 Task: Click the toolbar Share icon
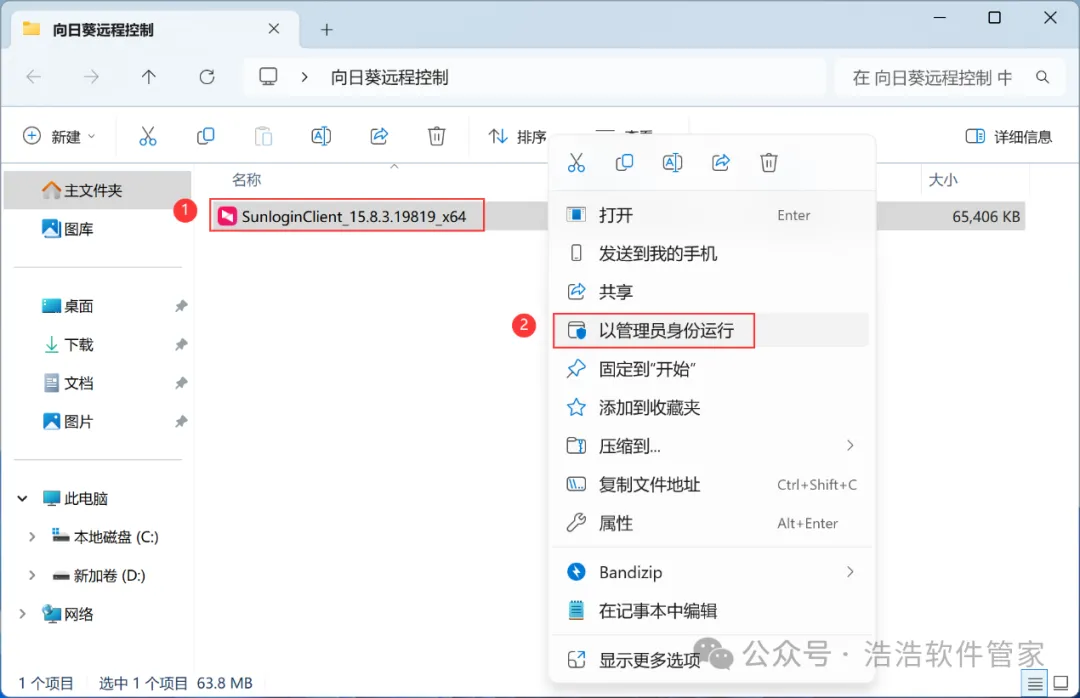(379, 136)
